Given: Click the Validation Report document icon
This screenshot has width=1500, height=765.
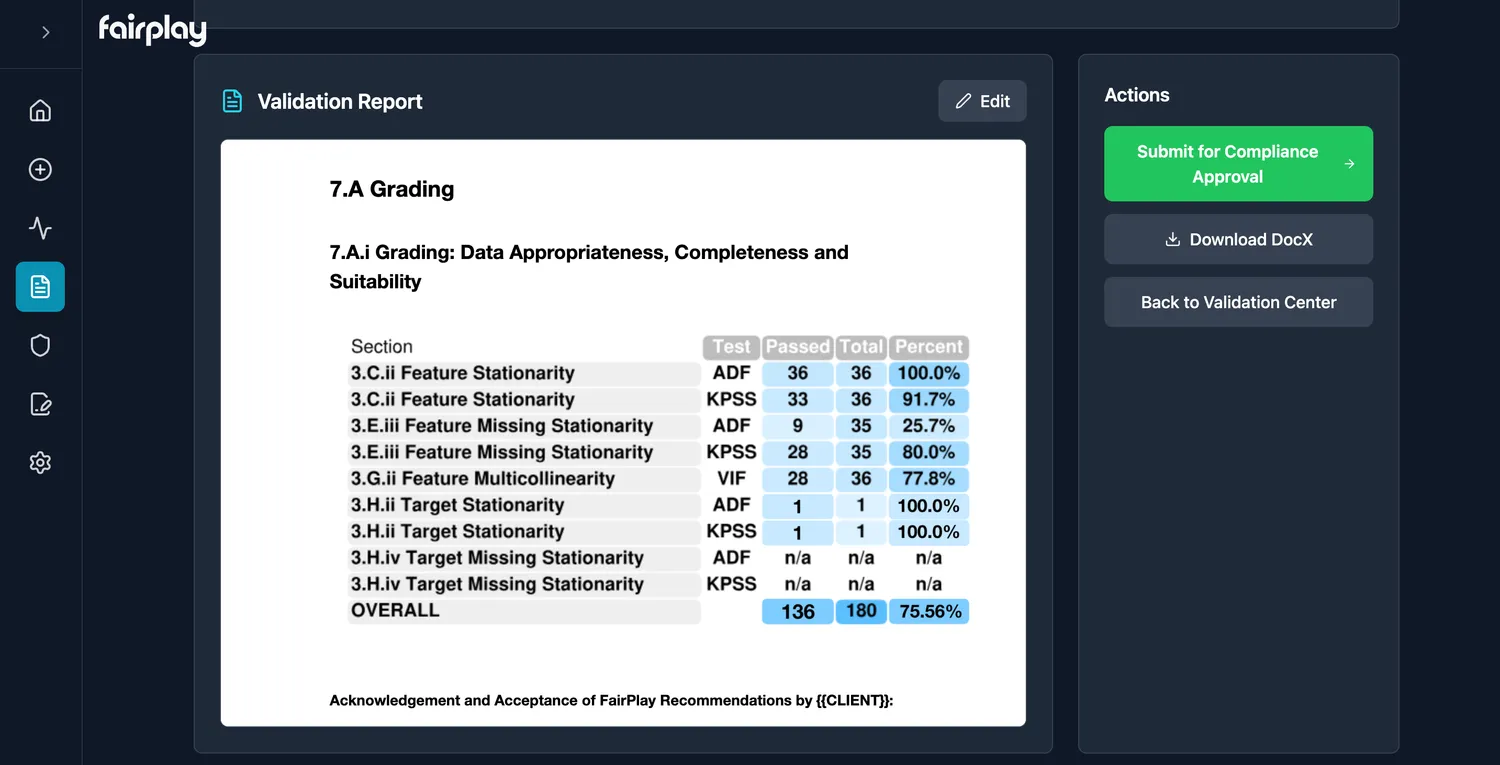Looking at the screenshot, I should point(232,101).
